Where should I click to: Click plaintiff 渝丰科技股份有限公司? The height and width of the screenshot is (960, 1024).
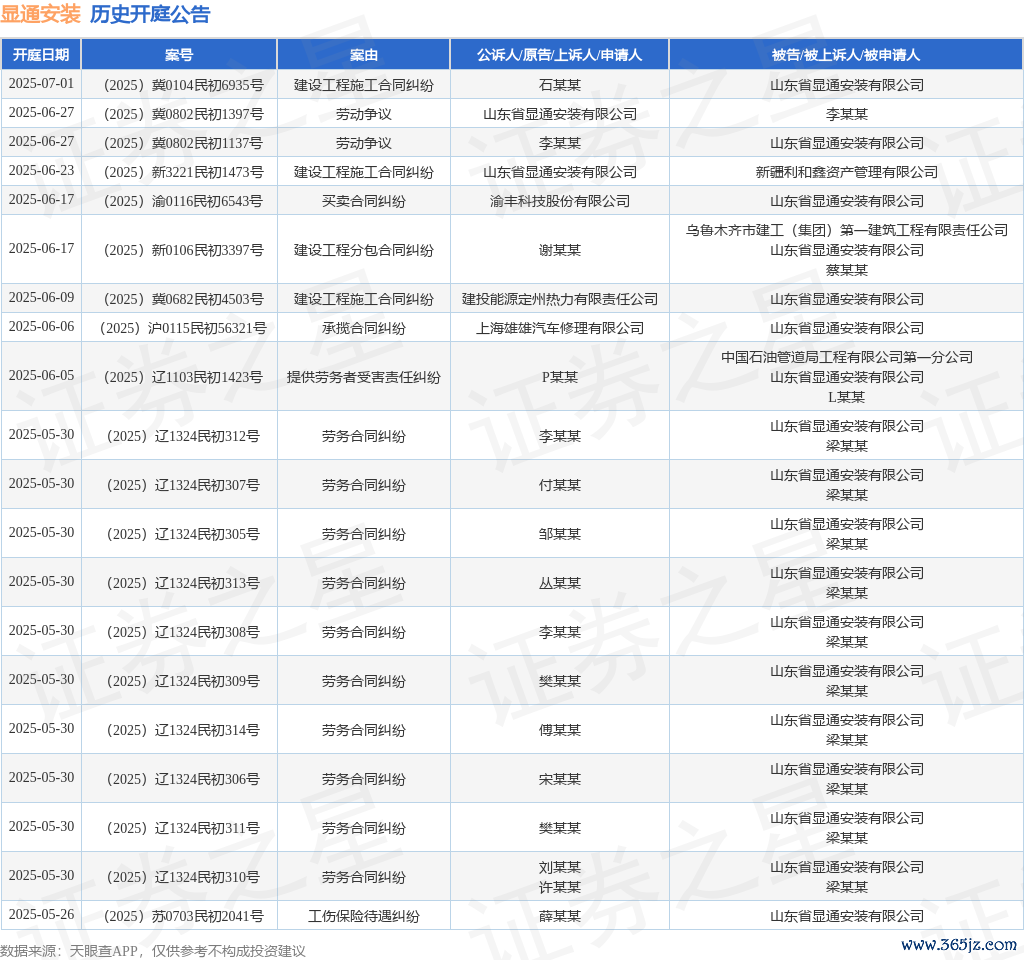click(x=560, y=201)
